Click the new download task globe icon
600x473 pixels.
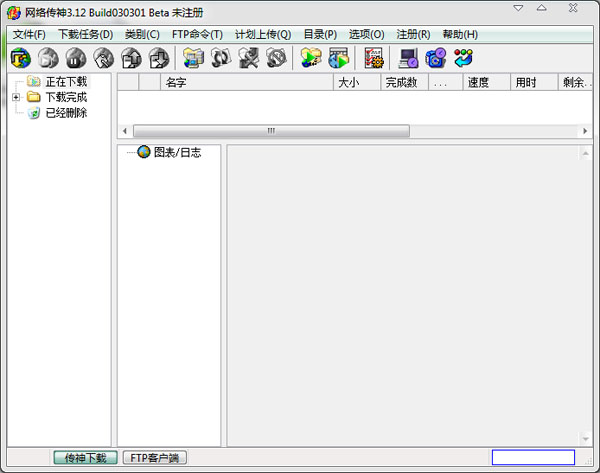pos(20,59)
